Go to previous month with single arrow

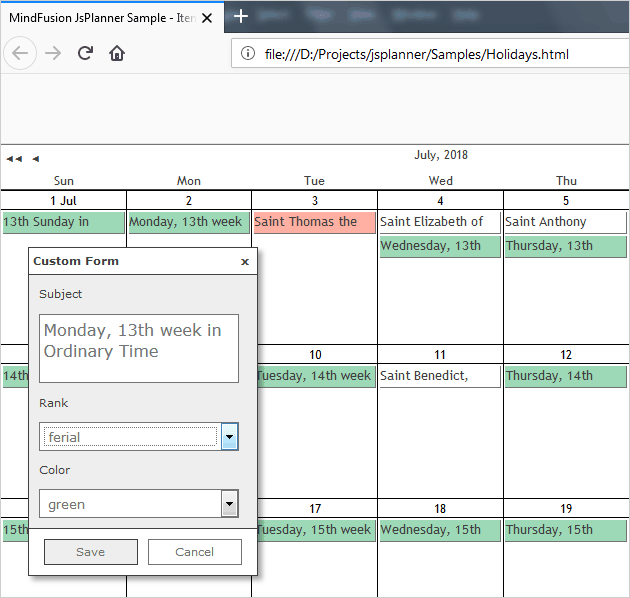pos(36,159)
